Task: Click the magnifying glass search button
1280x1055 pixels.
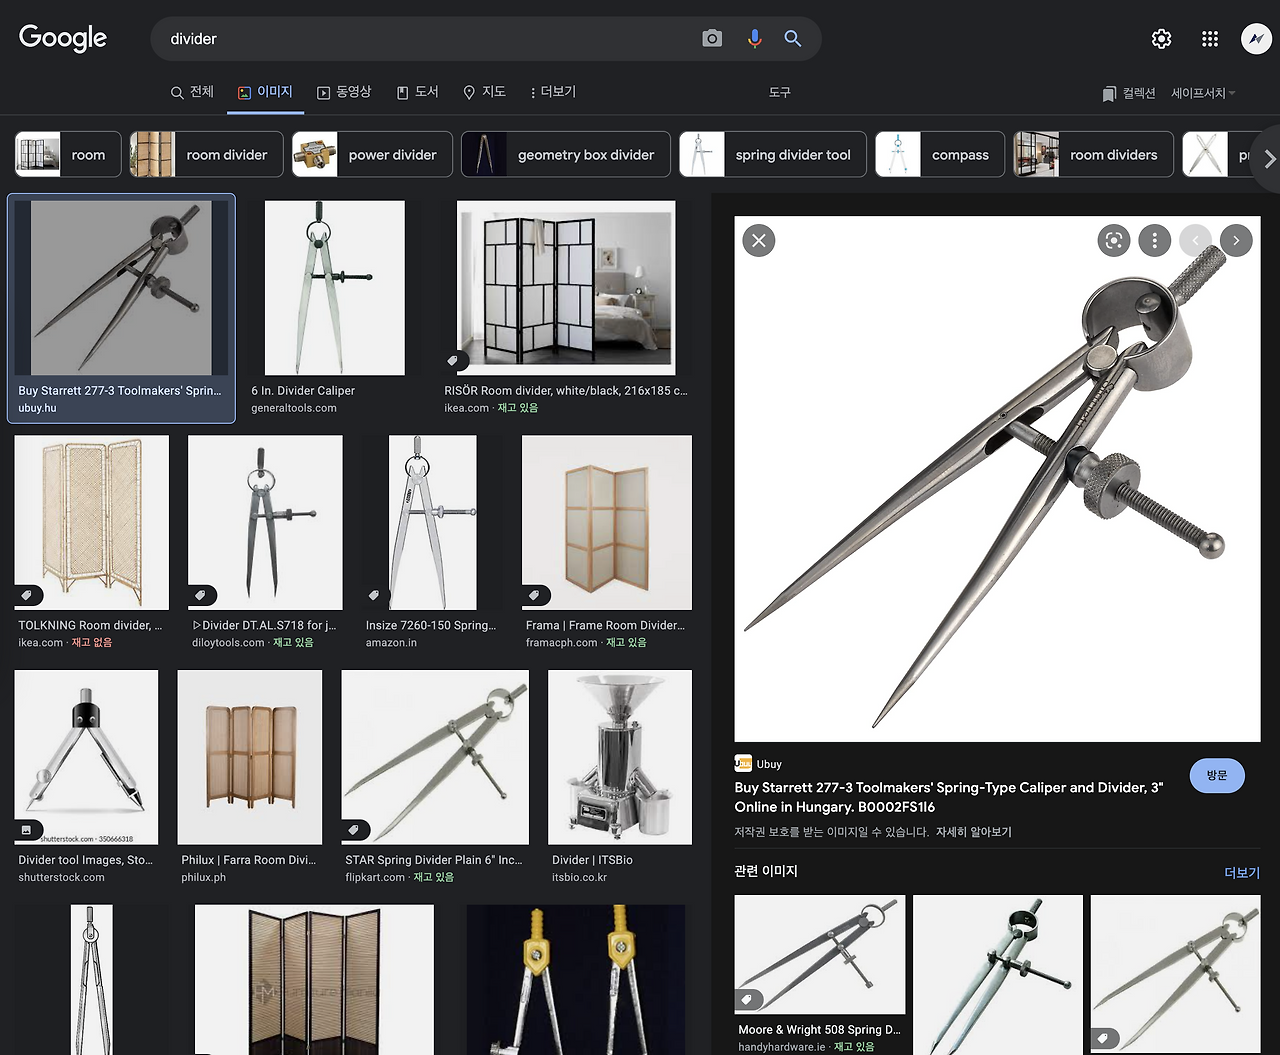Action: [793, 39]
